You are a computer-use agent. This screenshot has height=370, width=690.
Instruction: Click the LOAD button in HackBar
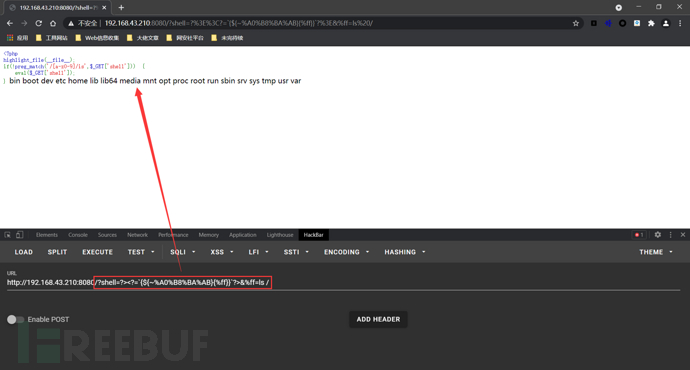pos(24,252)
